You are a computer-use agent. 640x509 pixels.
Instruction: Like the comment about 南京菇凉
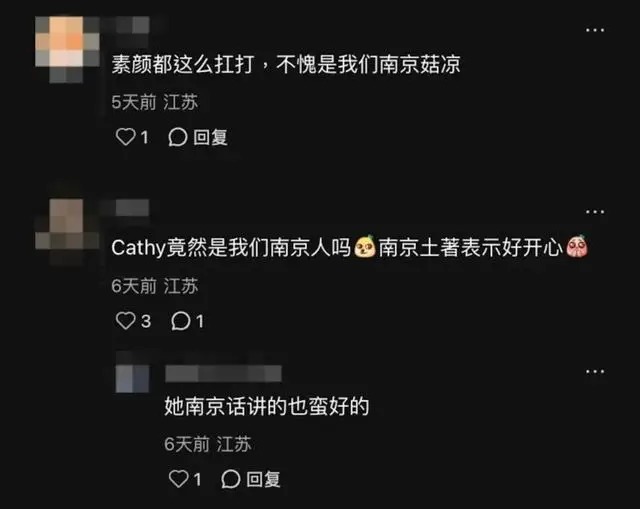click(x=125, y=137)
